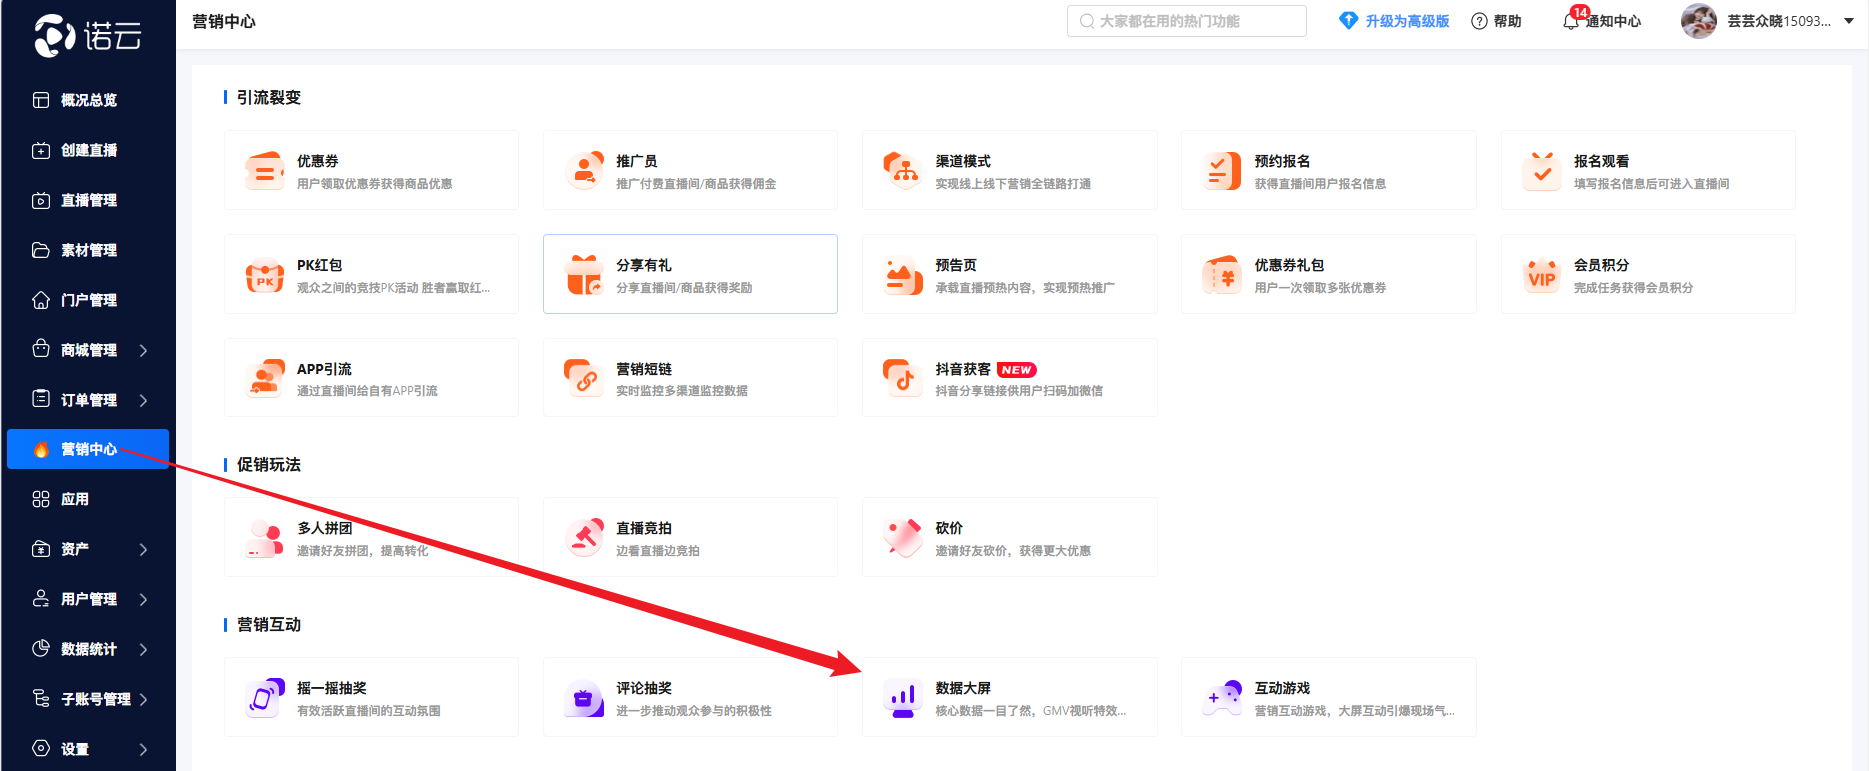Select the 直播竞拍 auction hammer icon
This screenshot has width=1869, height=771.
click(x=584, y=538)
